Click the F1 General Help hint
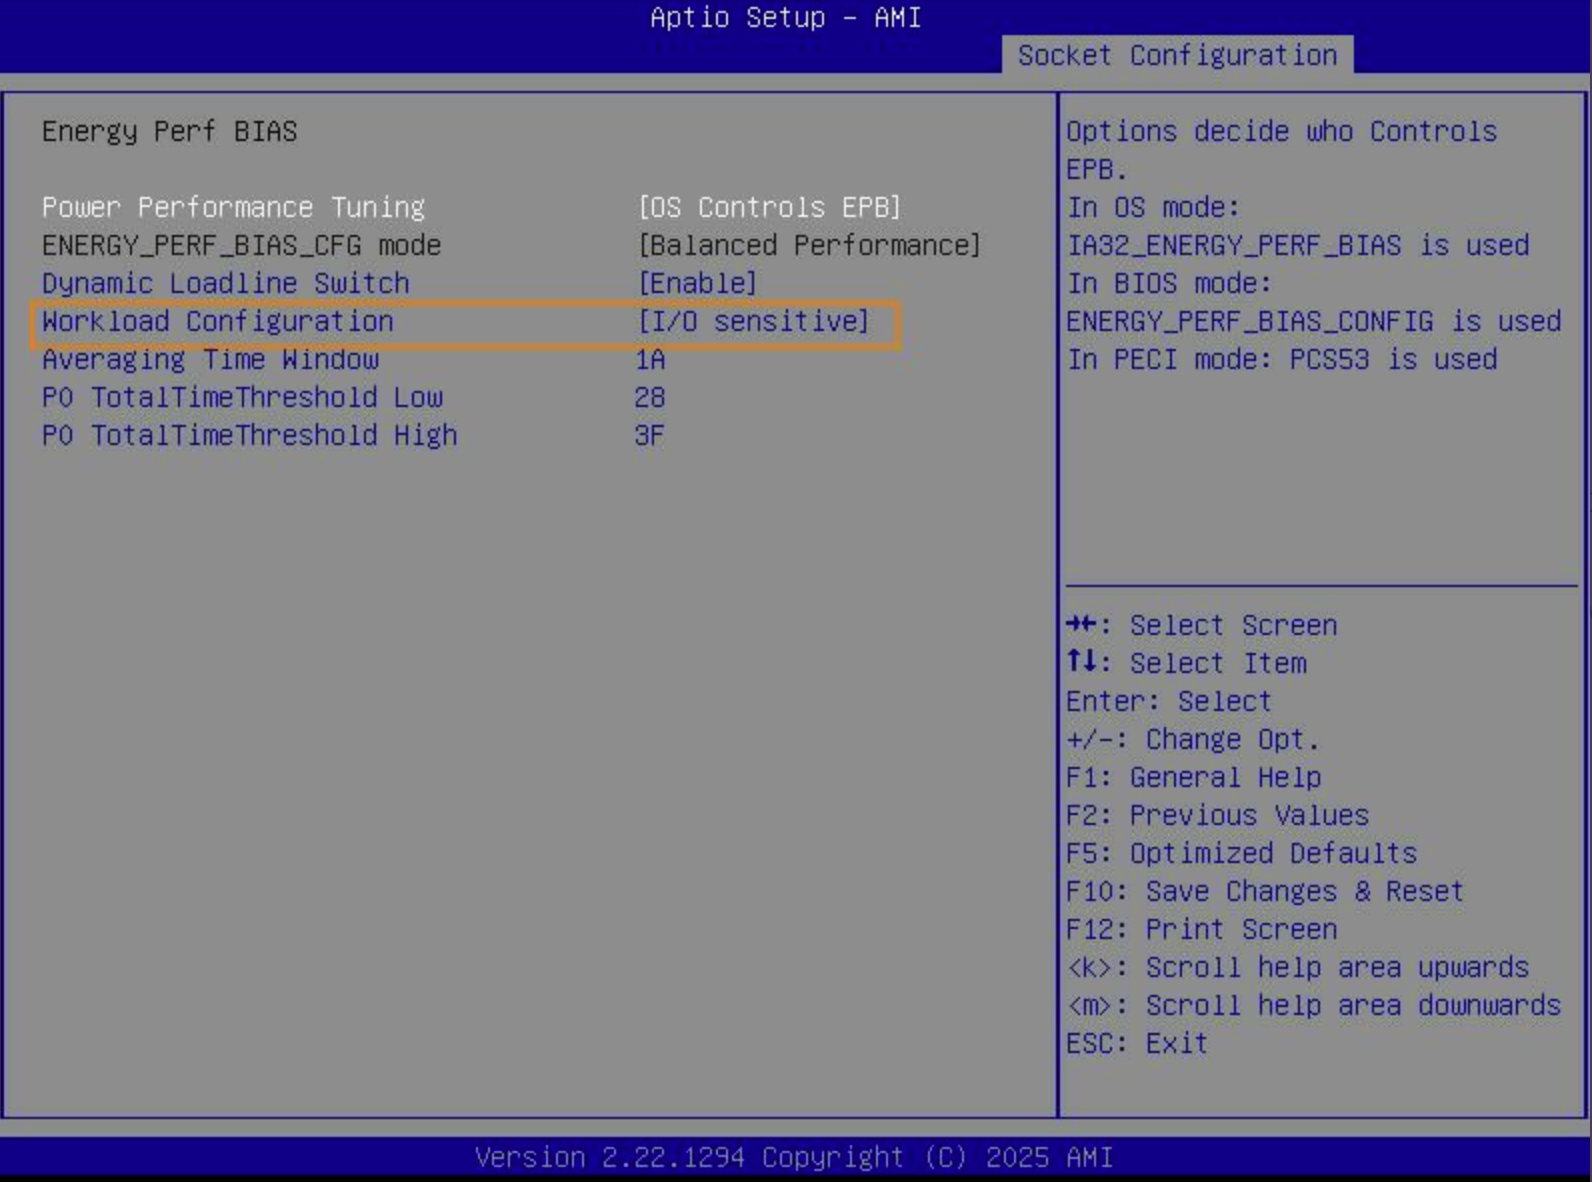The width and height of the screenshot is (1592, 1182). [1193, 777]
